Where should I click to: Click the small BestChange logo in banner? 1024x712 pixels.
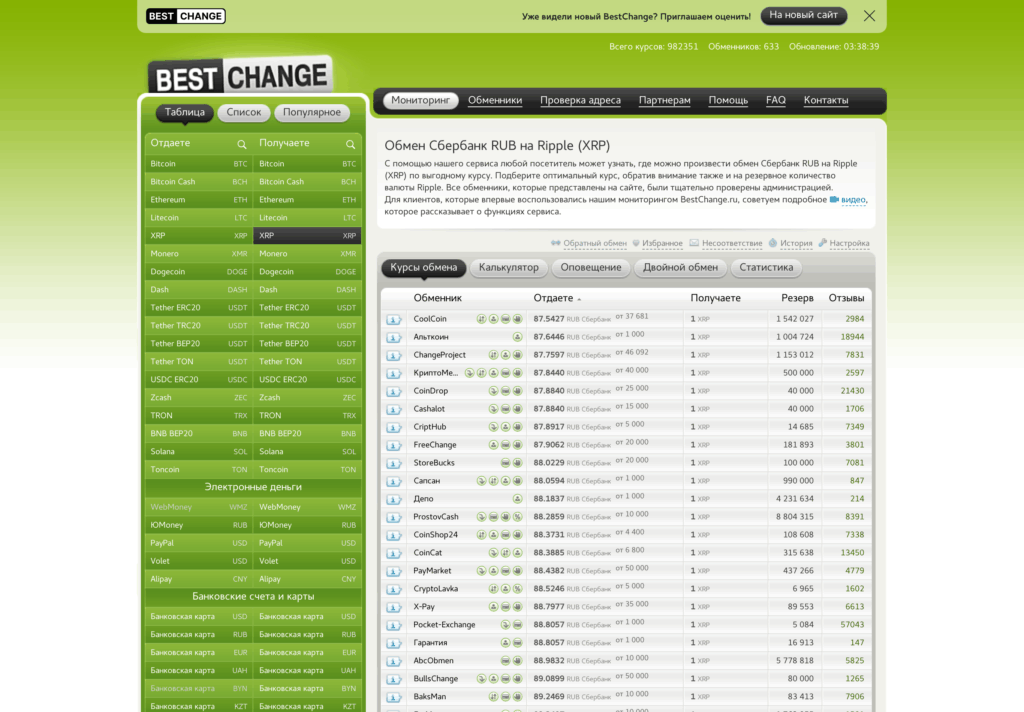coord(185,16)
